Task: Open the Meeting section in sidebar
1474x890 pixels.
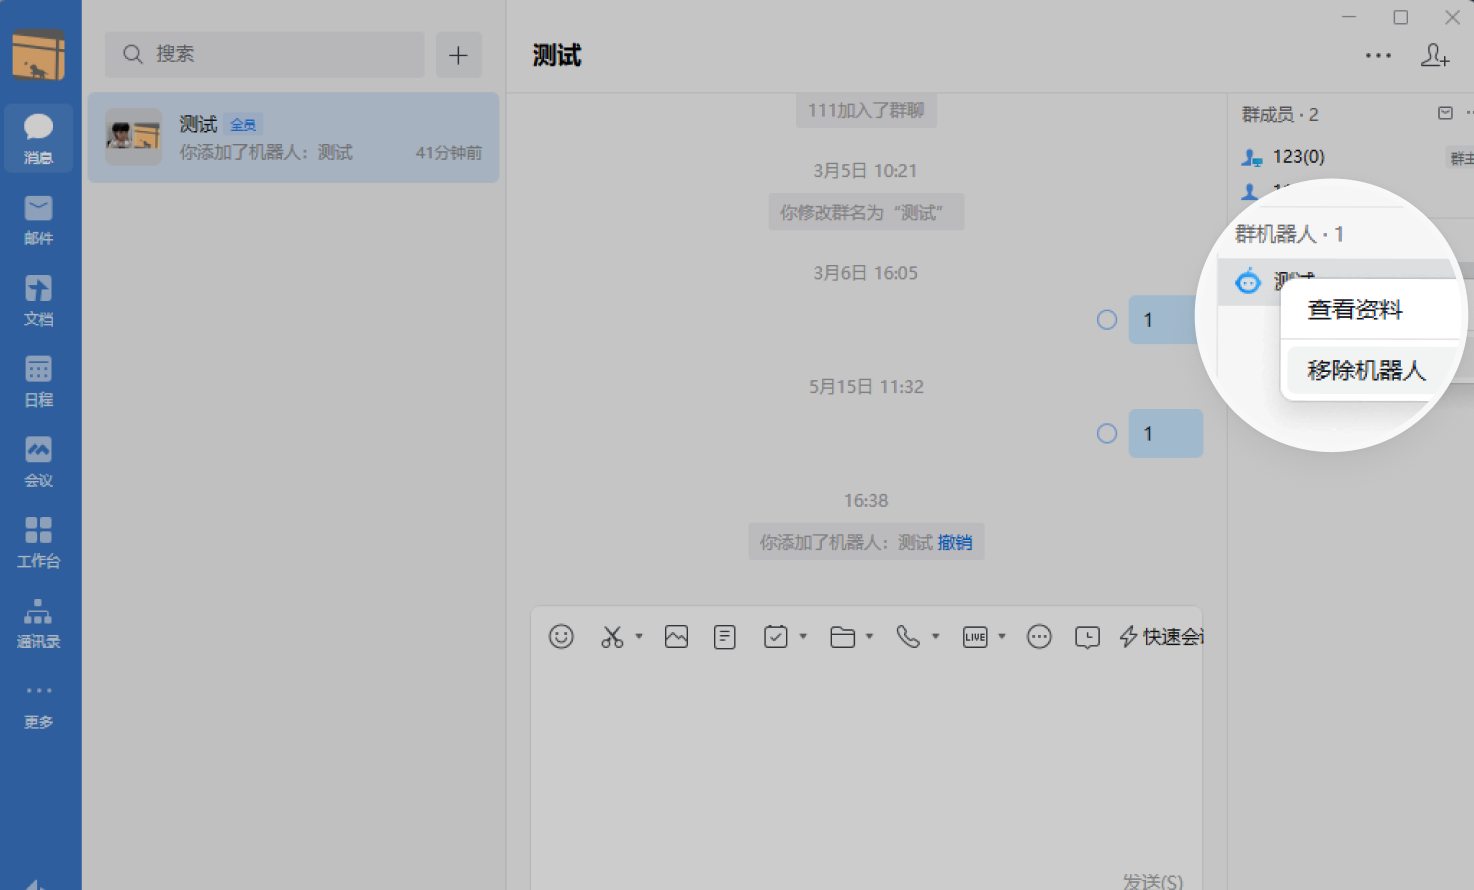Action: [38, 461]
